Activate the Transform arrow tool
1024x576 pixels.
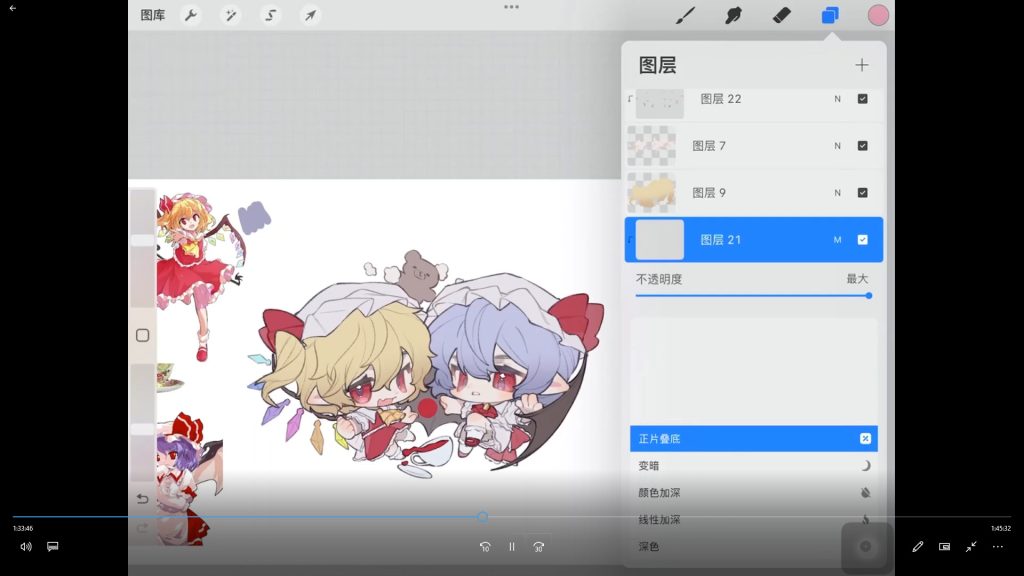(311, 15)
